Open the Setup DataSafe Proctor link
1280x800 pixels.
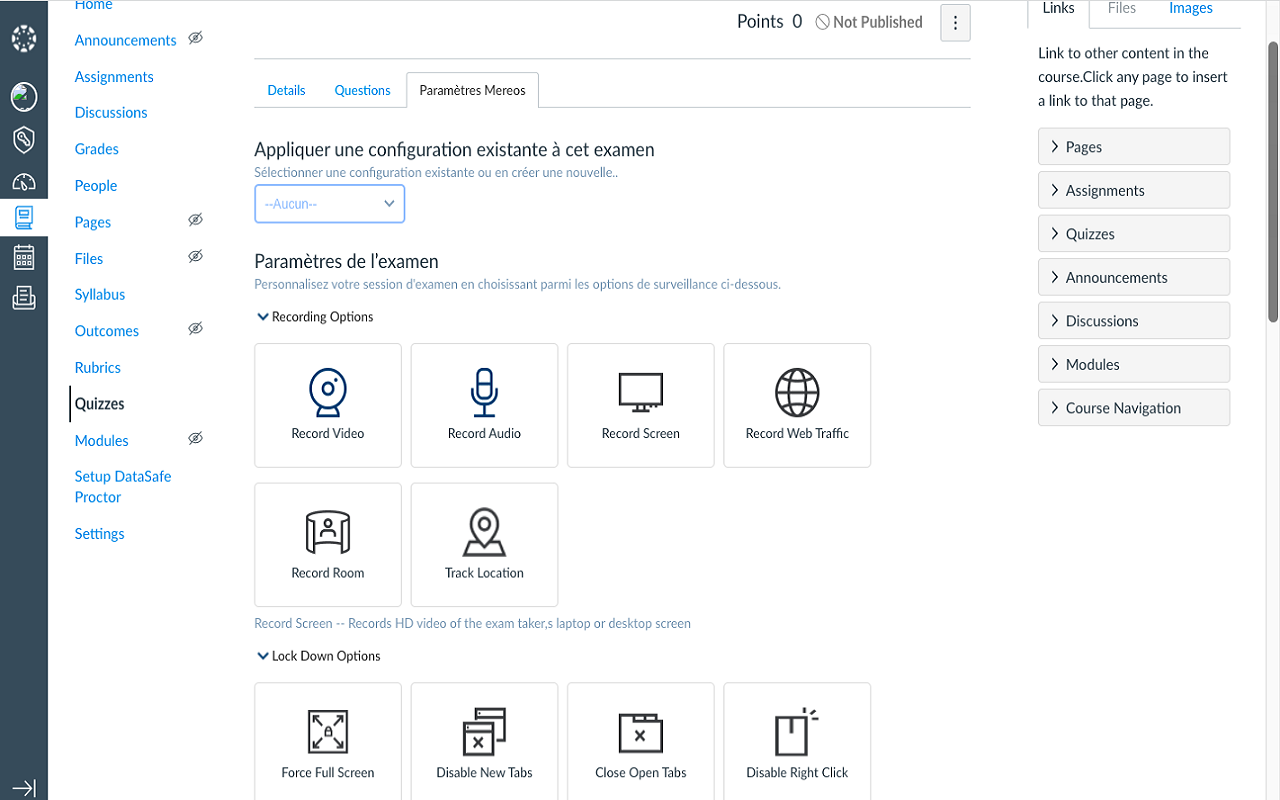pos(123,486)
